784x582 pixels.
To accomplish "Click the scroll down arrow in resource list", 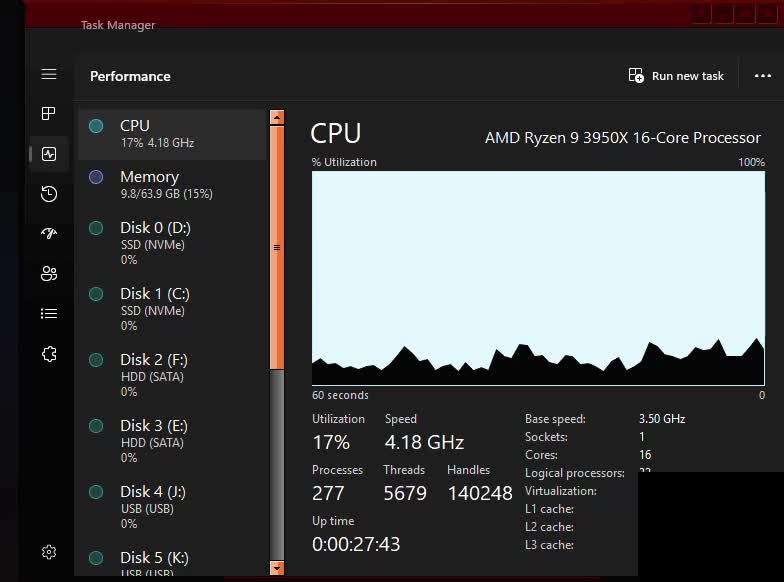I will click(277, 568).
